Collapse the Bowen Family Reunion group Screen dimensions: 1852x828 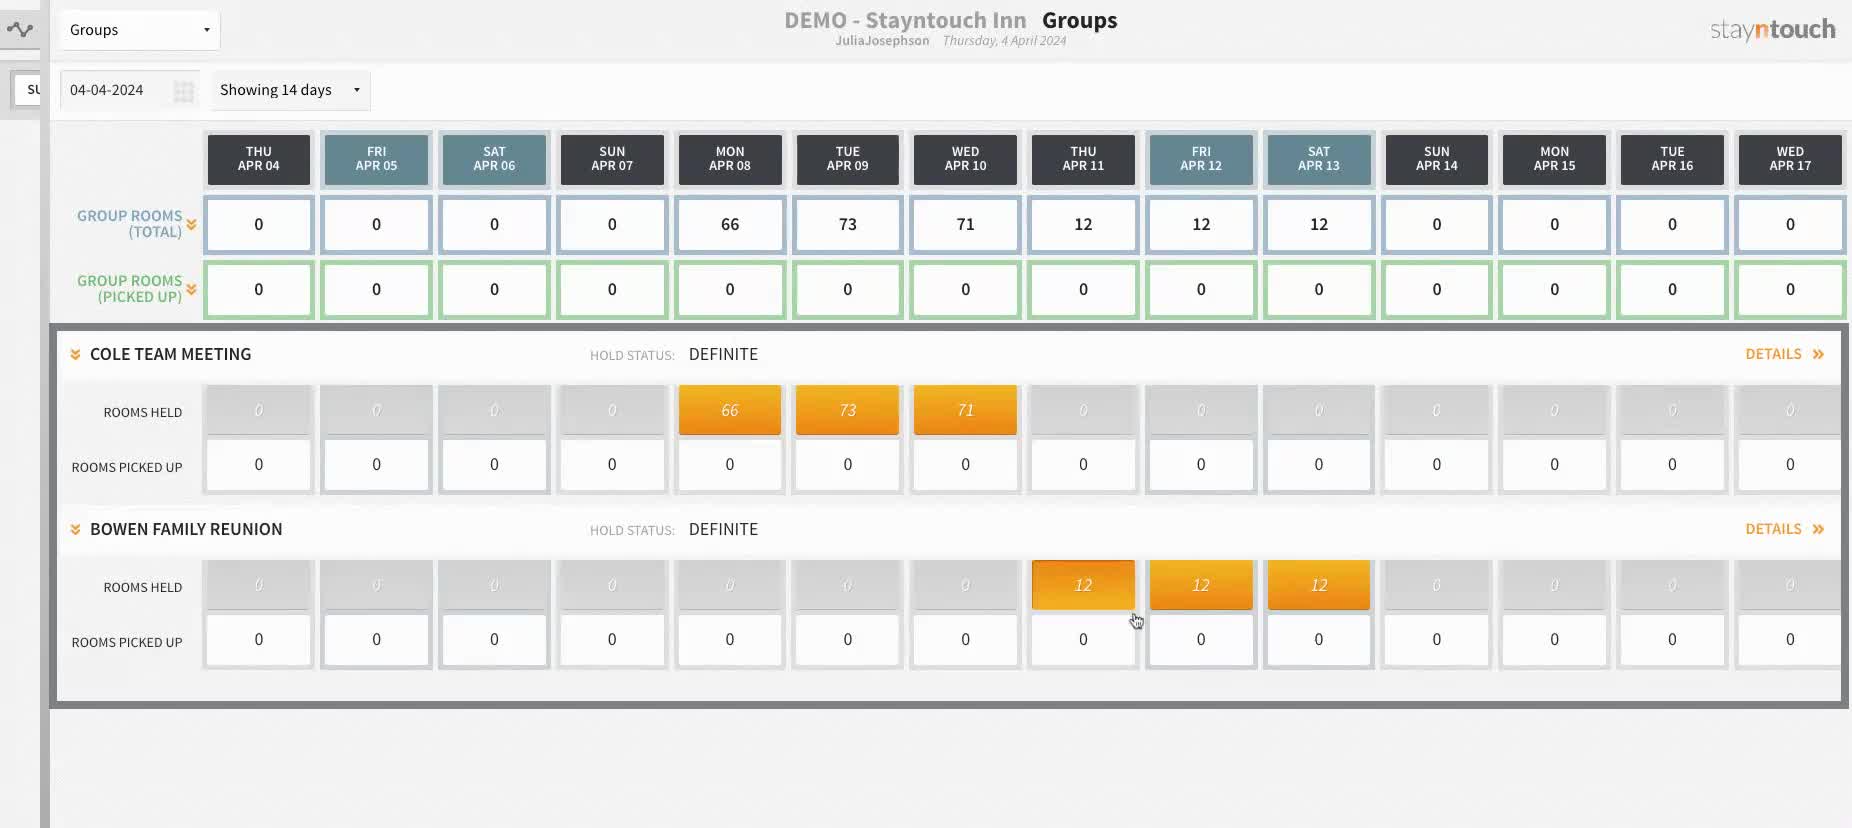(75, 529)
